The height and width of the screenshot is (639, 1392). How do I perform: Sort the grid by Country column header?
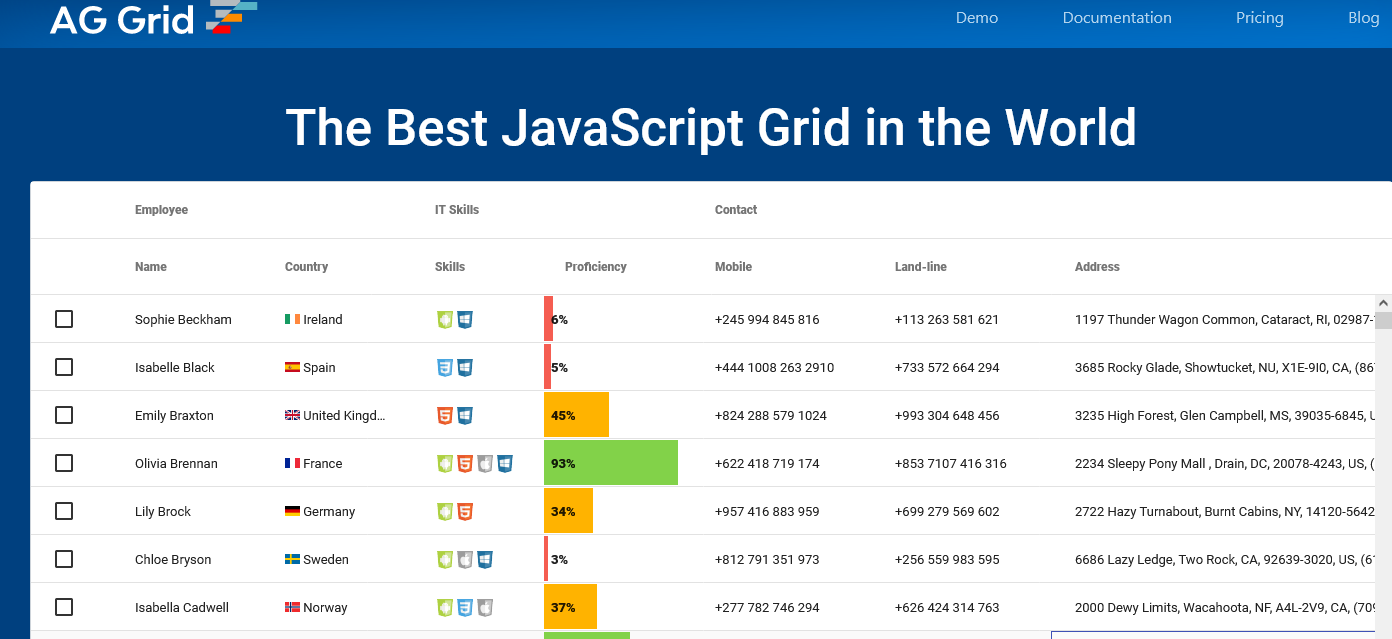pos(306,267)
